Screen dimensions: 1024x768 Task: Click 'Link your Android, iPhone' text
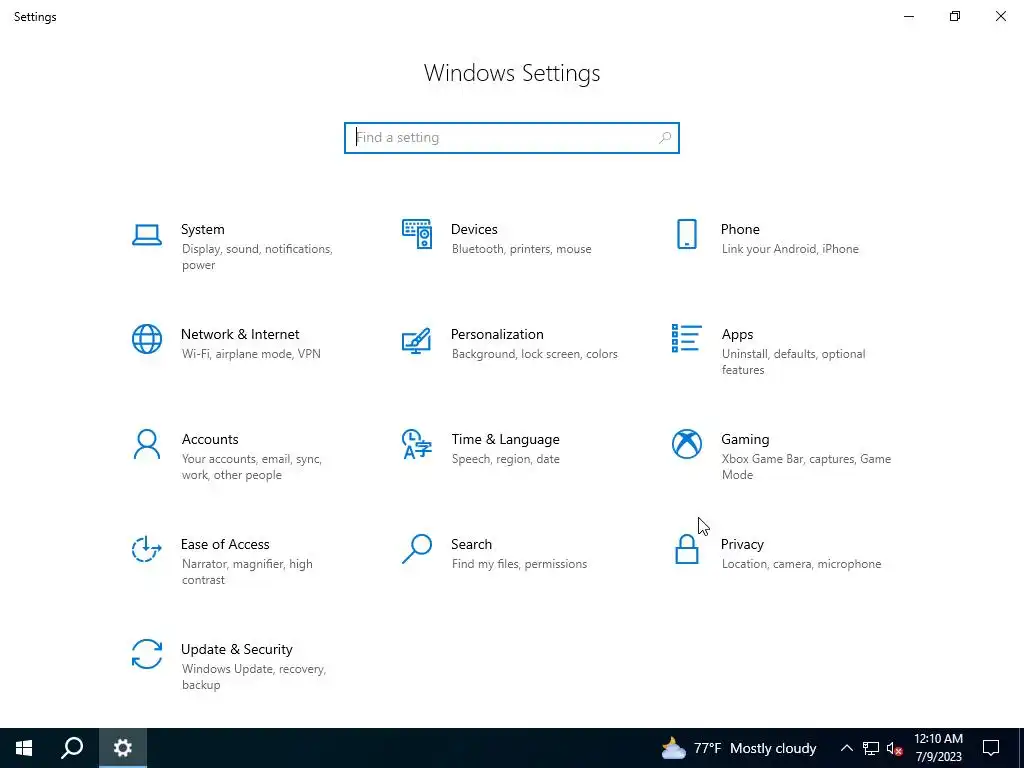click(790, 249)
